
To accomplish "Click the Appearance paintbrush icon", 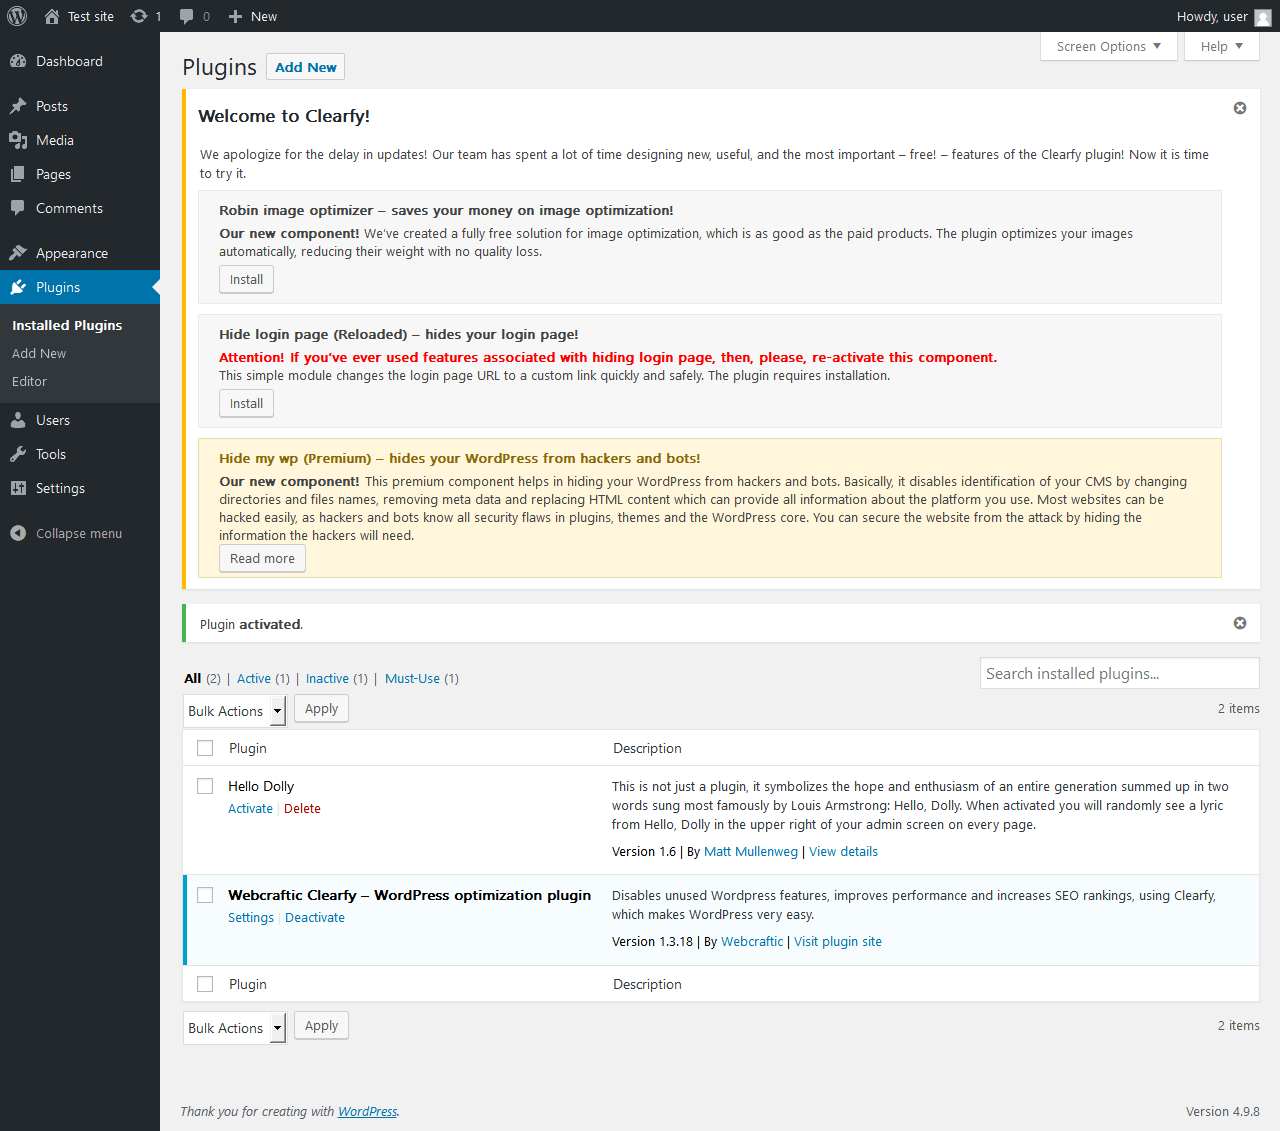I will click(x=18, y=253).
